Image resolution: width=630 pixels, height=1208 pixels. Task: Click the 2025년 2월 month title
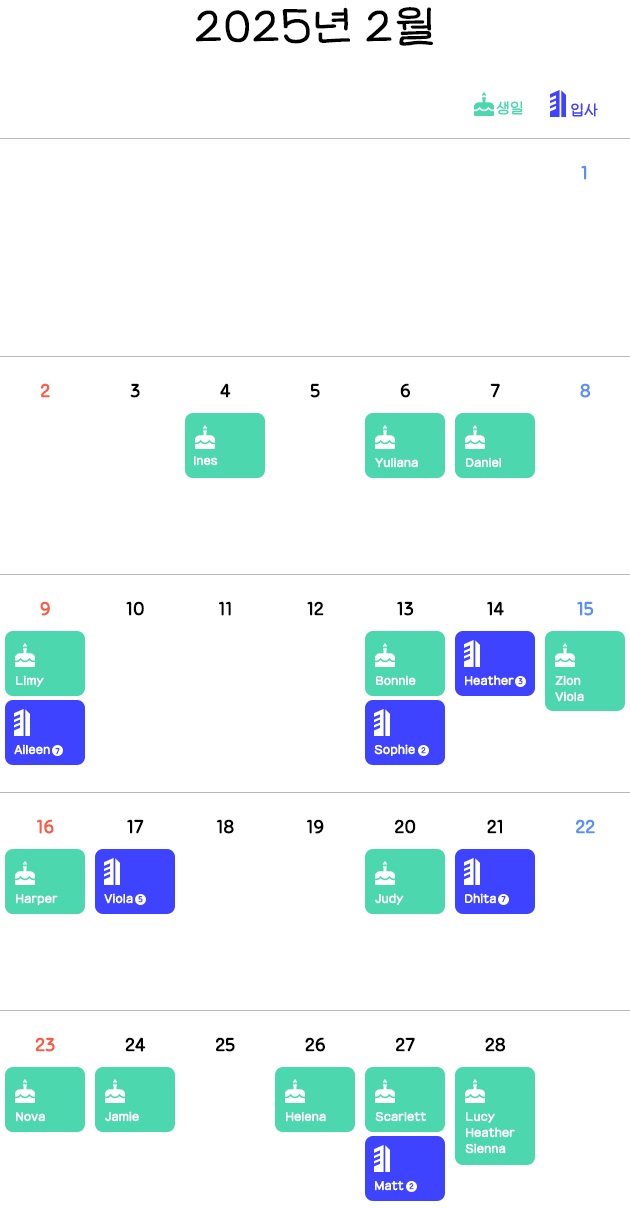pyautogui.click(x=315, y=27)
